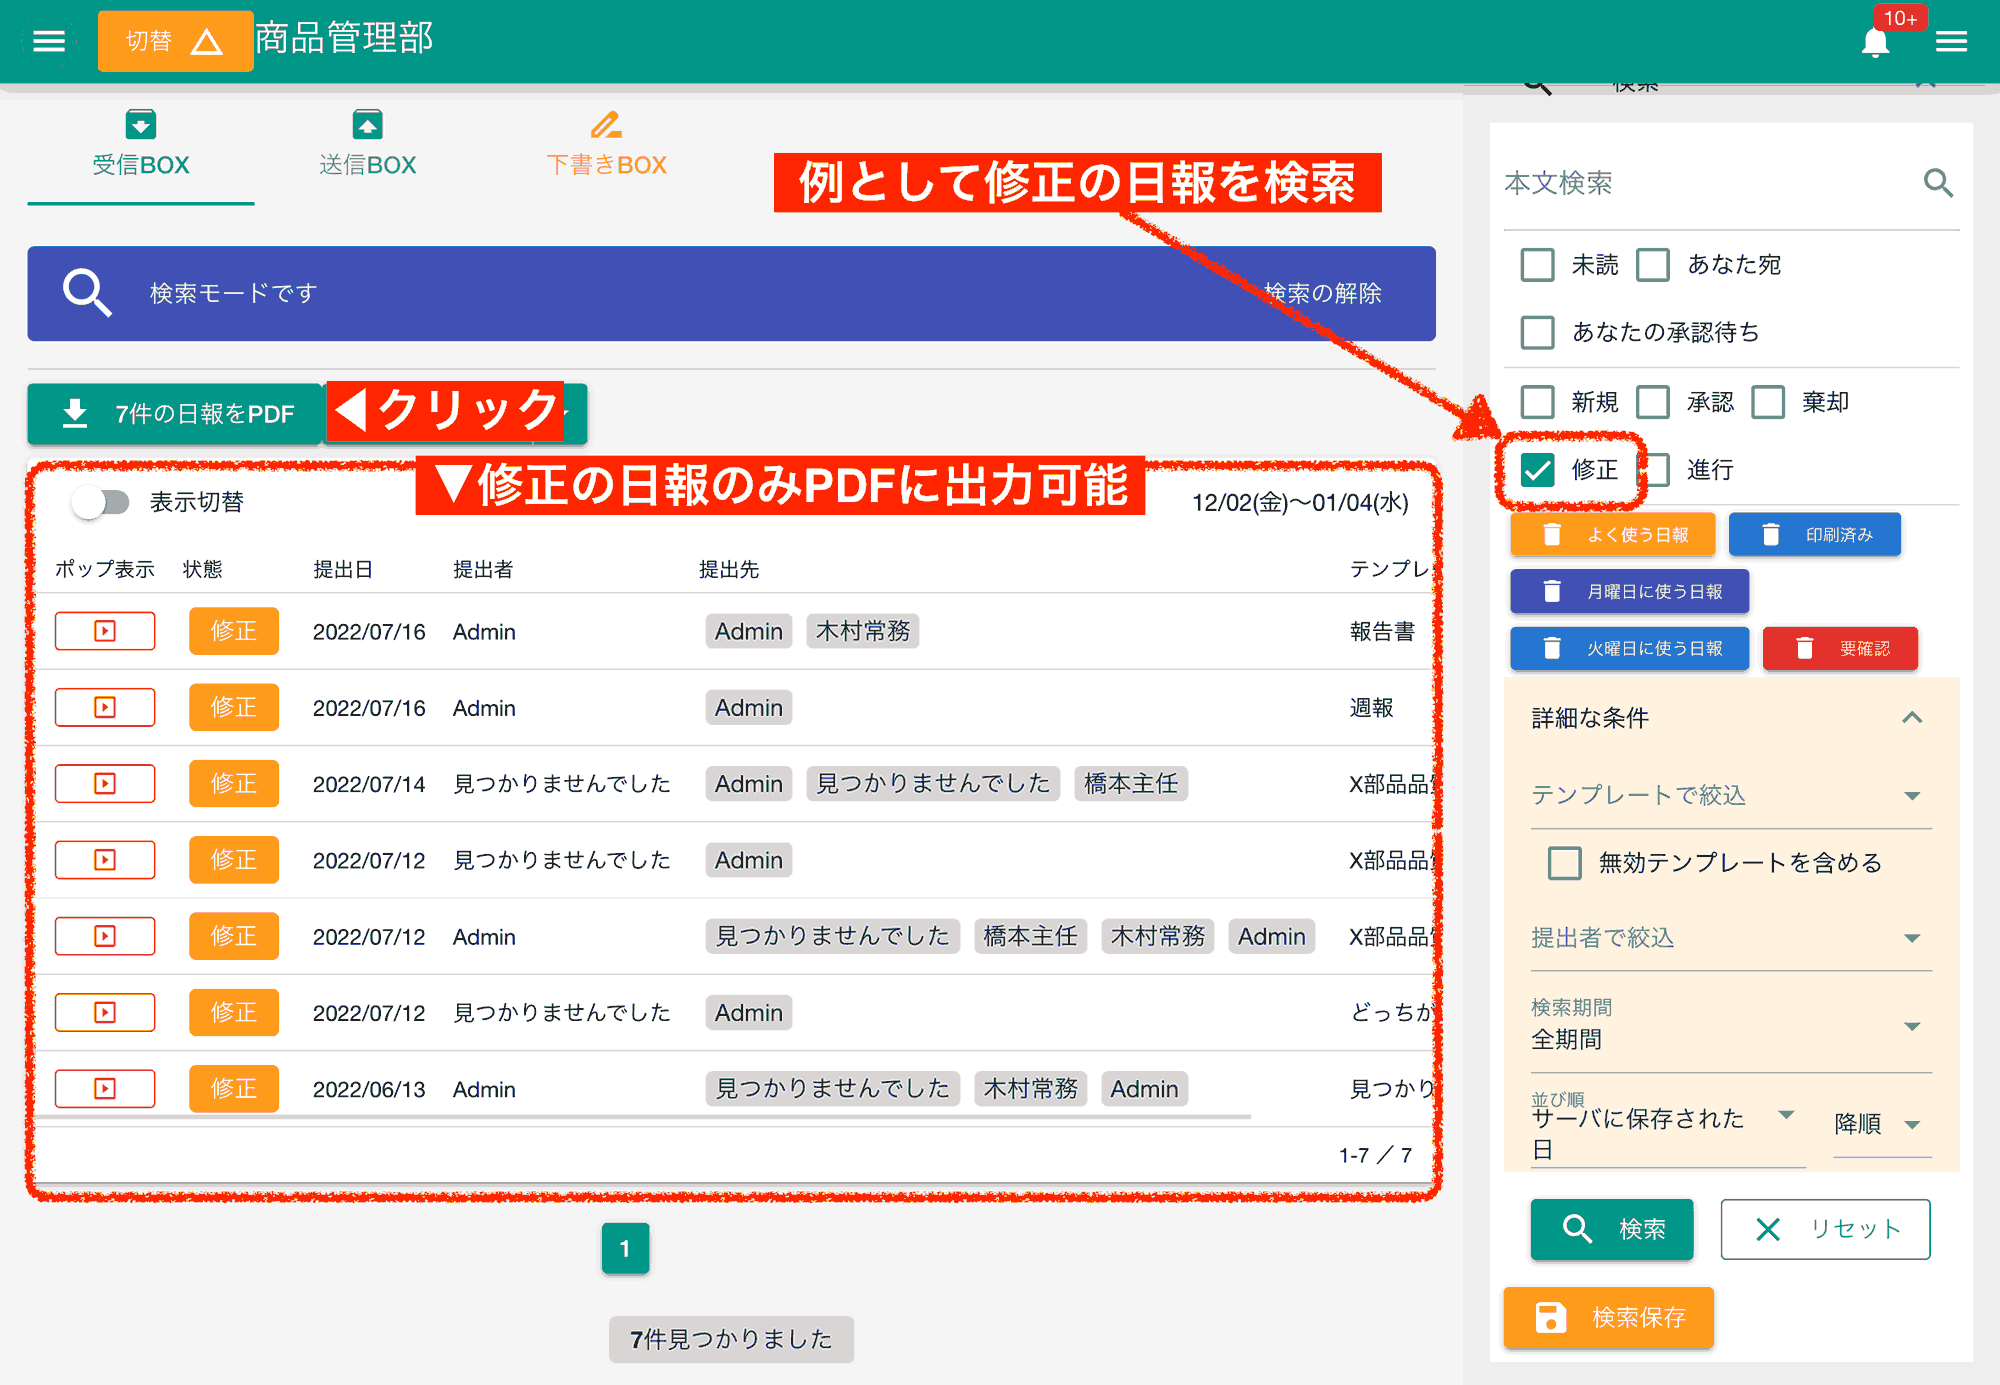Save the current search with 検索保存

[1608, 1318]
